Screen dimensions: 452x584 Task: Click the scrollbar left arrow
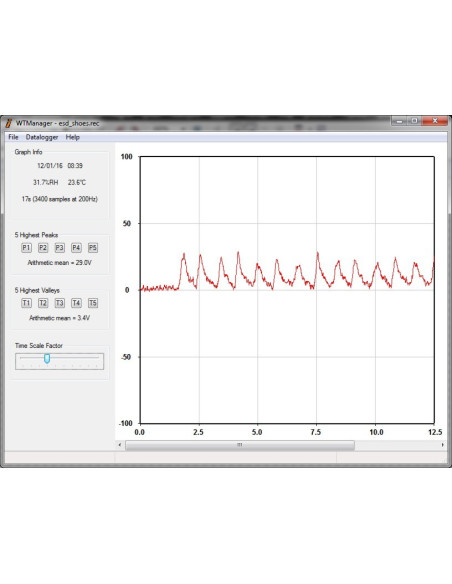pos(120,445)
